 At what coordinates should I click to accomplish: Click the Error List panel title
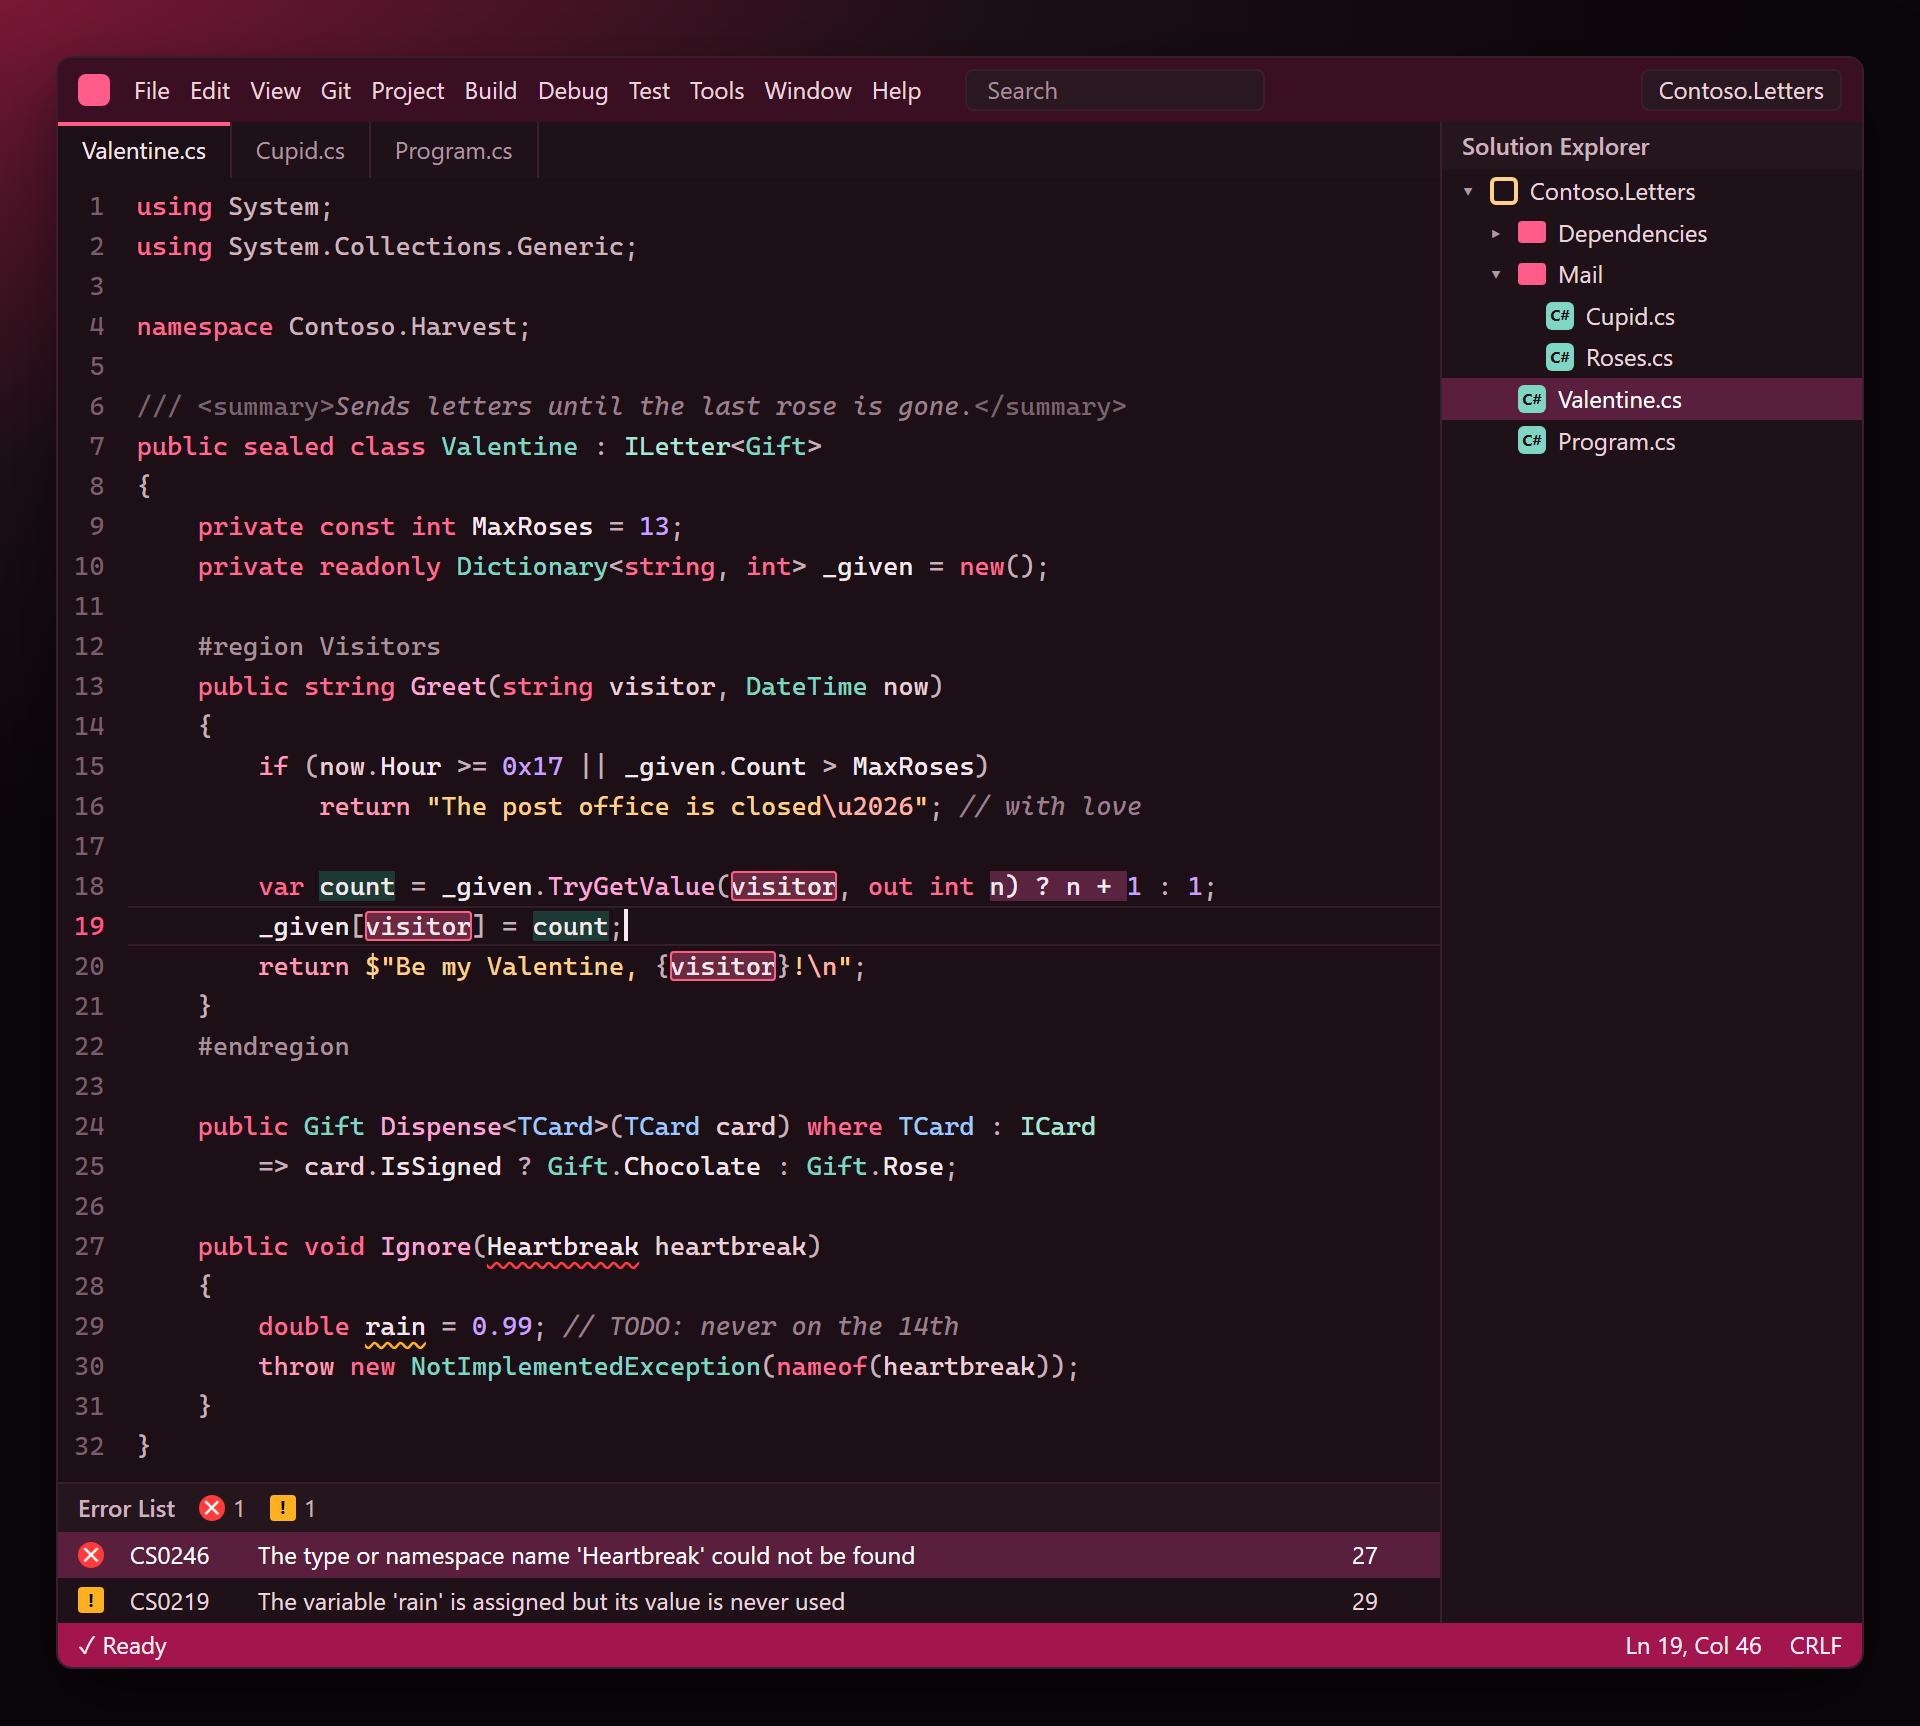click(126, 1508)
